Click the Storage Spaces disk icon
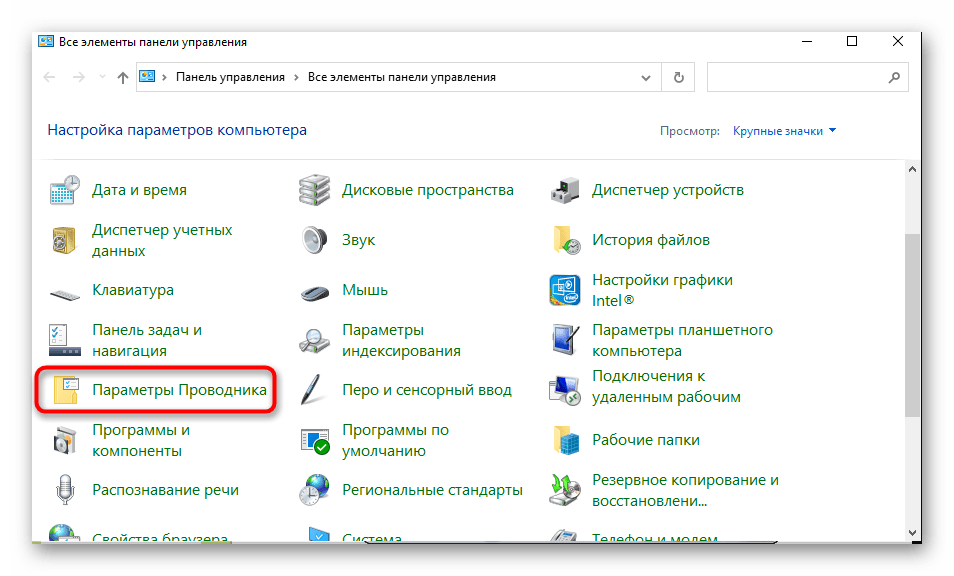The height and width of the screenshot is (576, 954). point(315,190)
